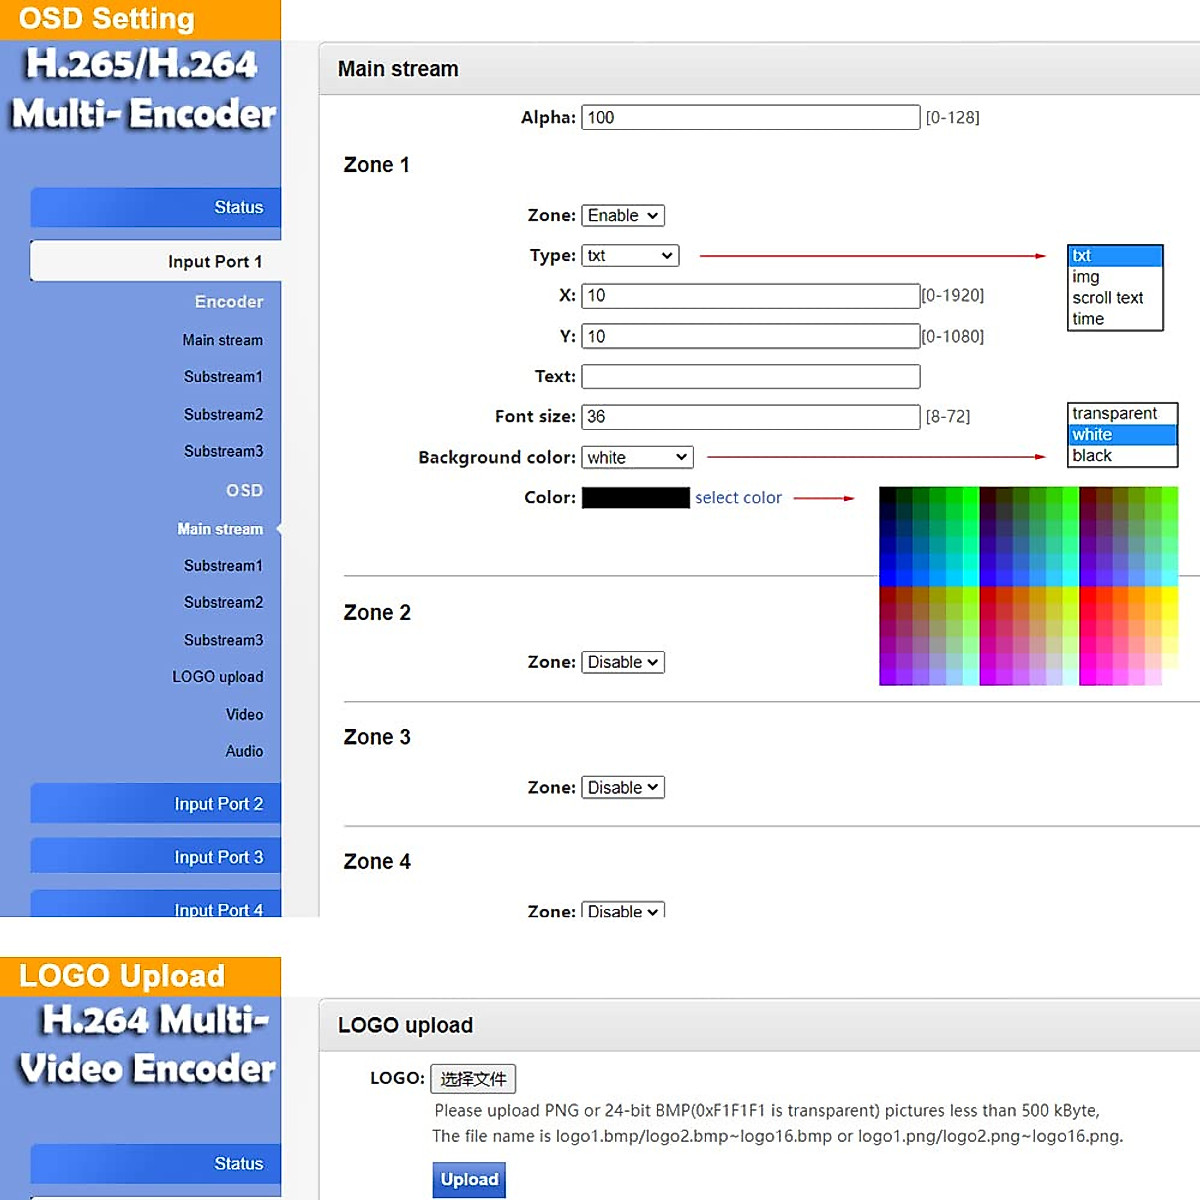Open the Zone 2 Disable dropdown
Image resolution: width=1200 pixels, height=1200 pixels.
[x=622, y=662]
